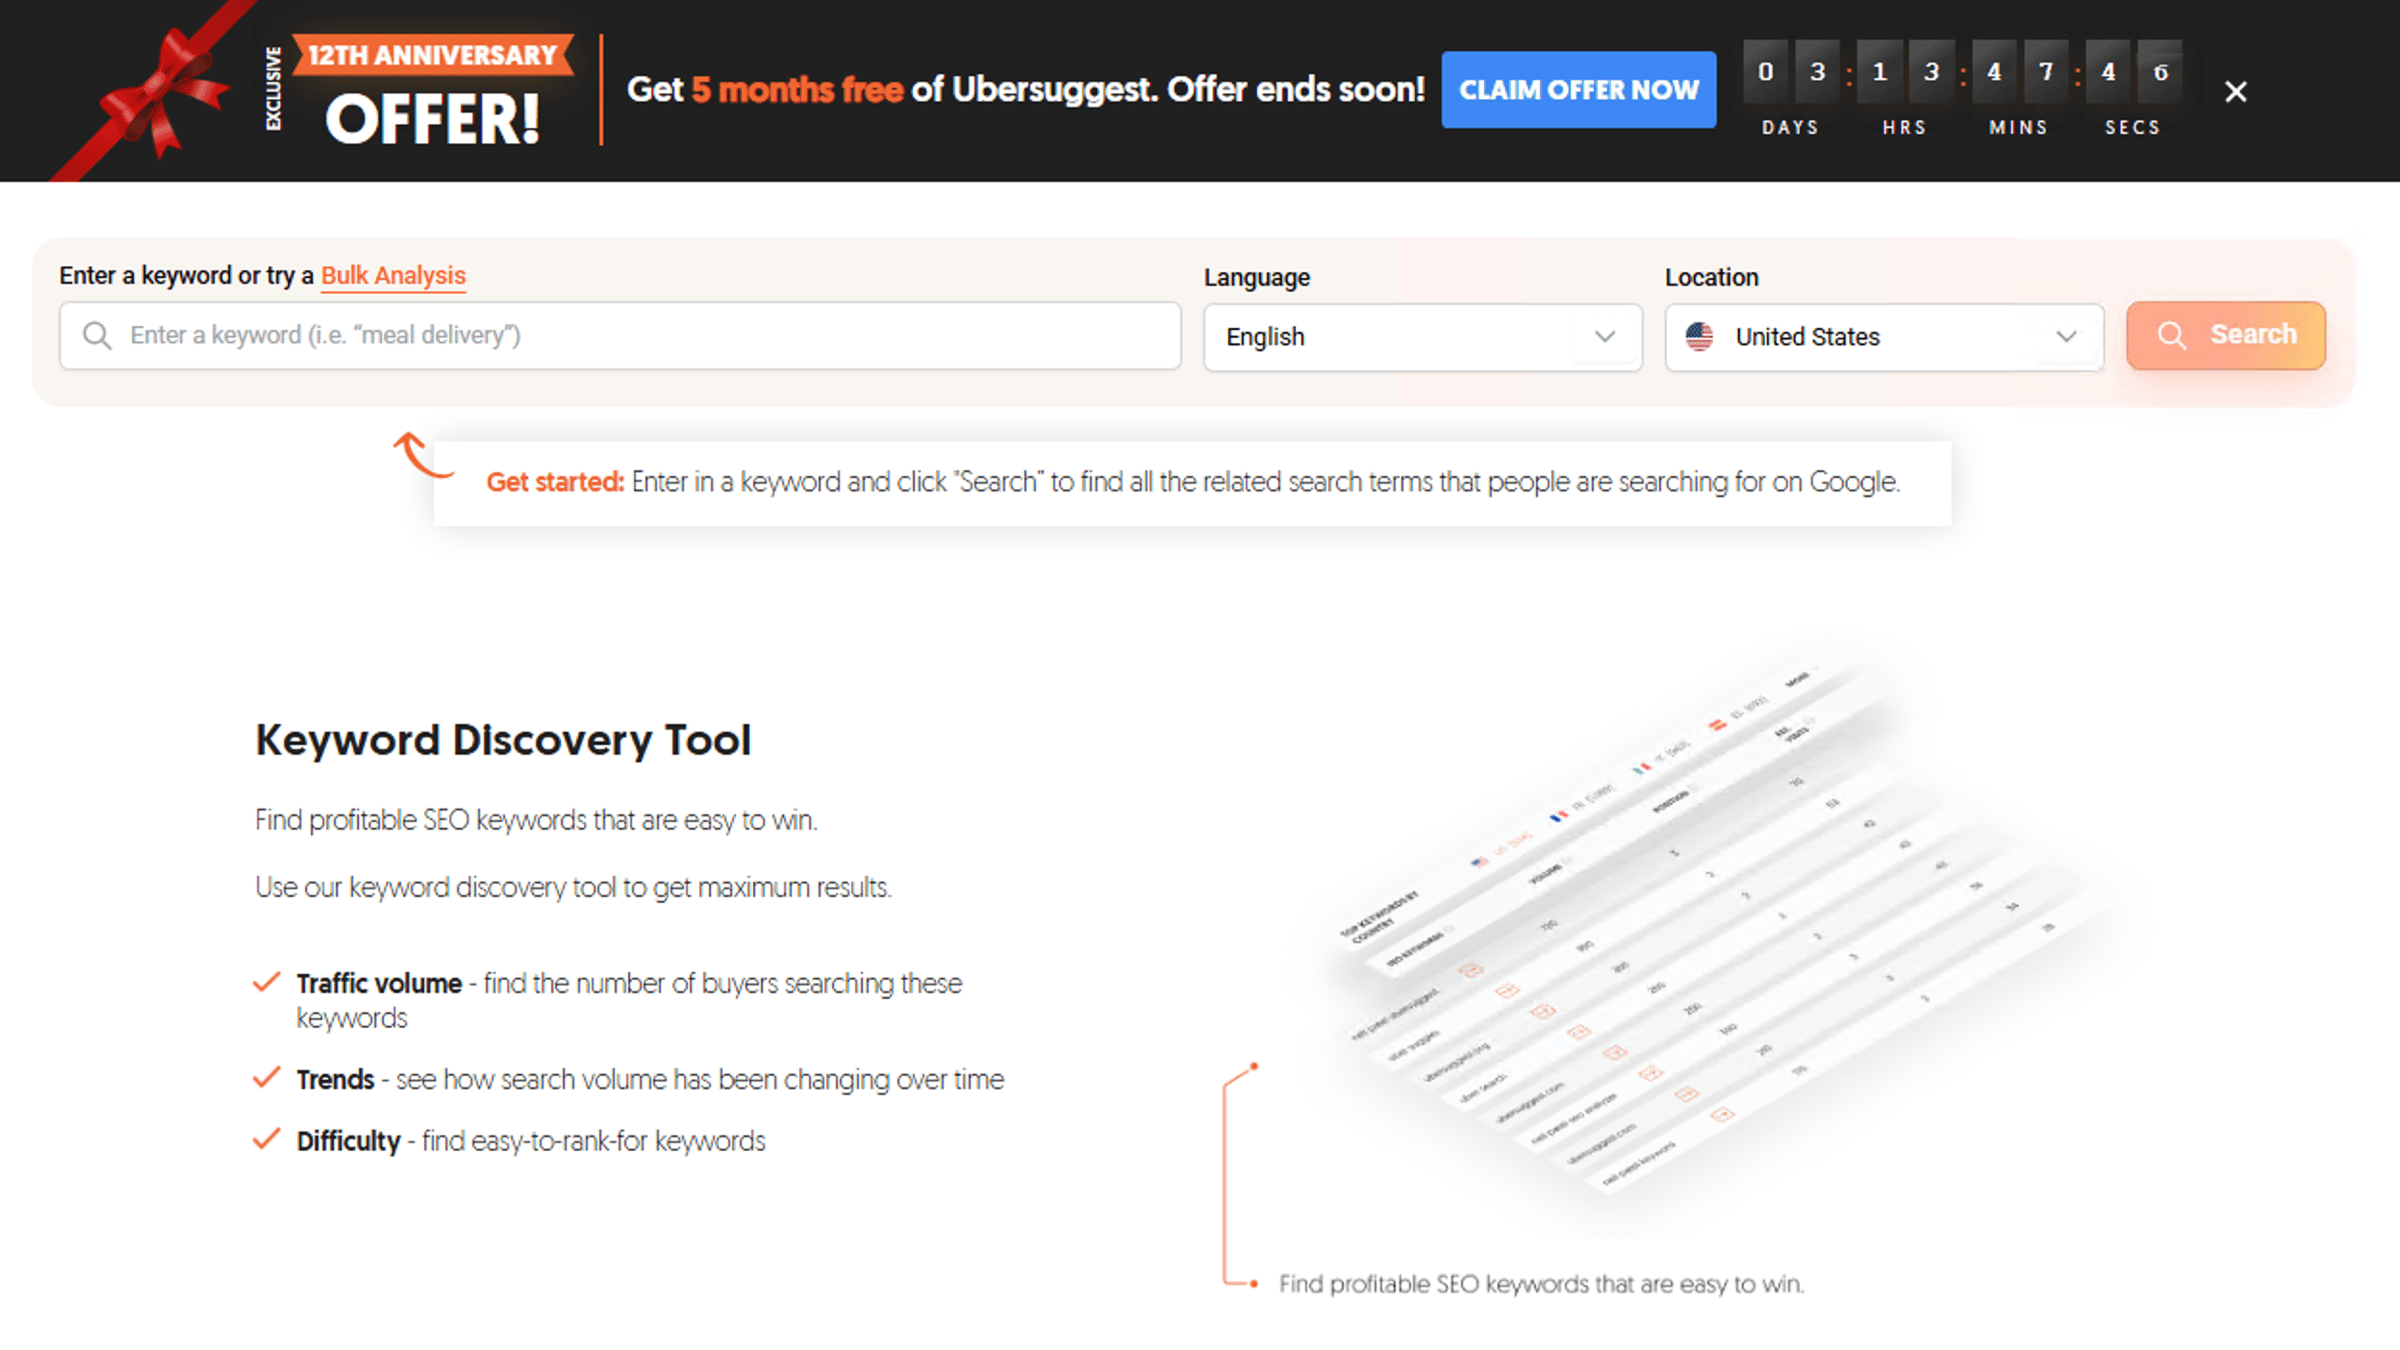Viewport: 2400px width, 1350px height.
Task: Click the Claim Offer Now button
Action: [1578, 90]
